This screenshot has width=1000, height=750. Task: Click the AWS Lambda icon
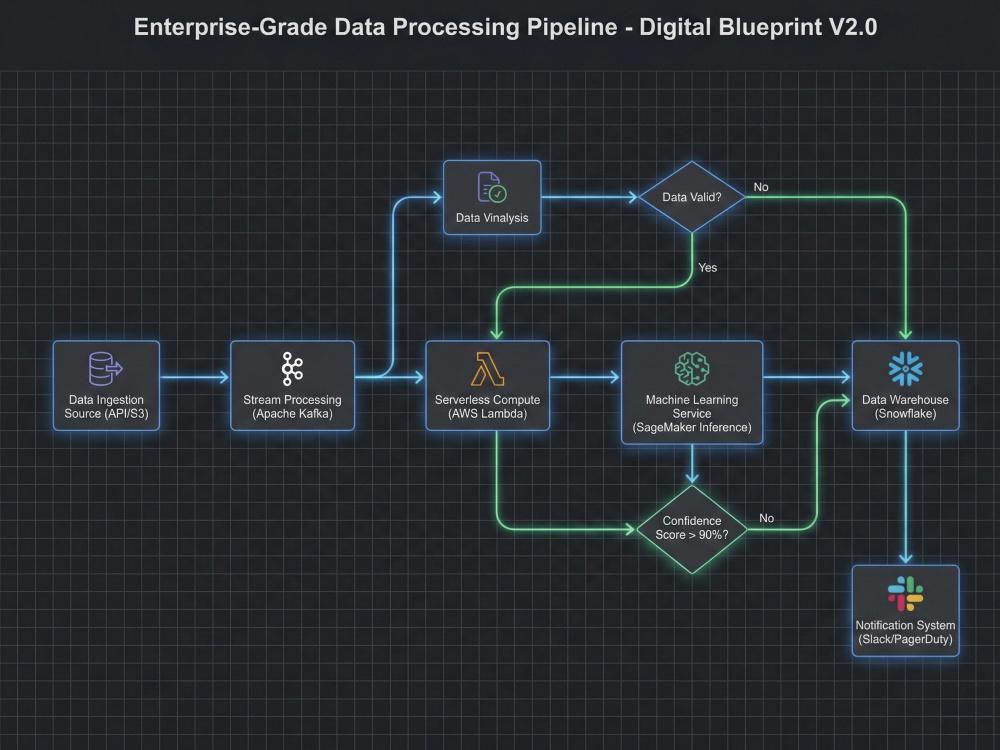pos(487,369)
